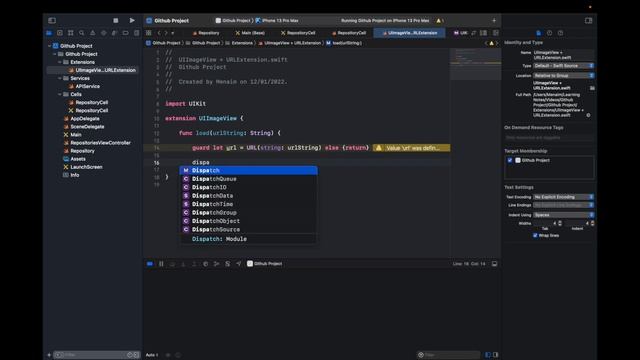Viewport: 640px width, 360px height.
Task: Select iPhone 13 Pro Max run destination
Action: tap(277, 20)
